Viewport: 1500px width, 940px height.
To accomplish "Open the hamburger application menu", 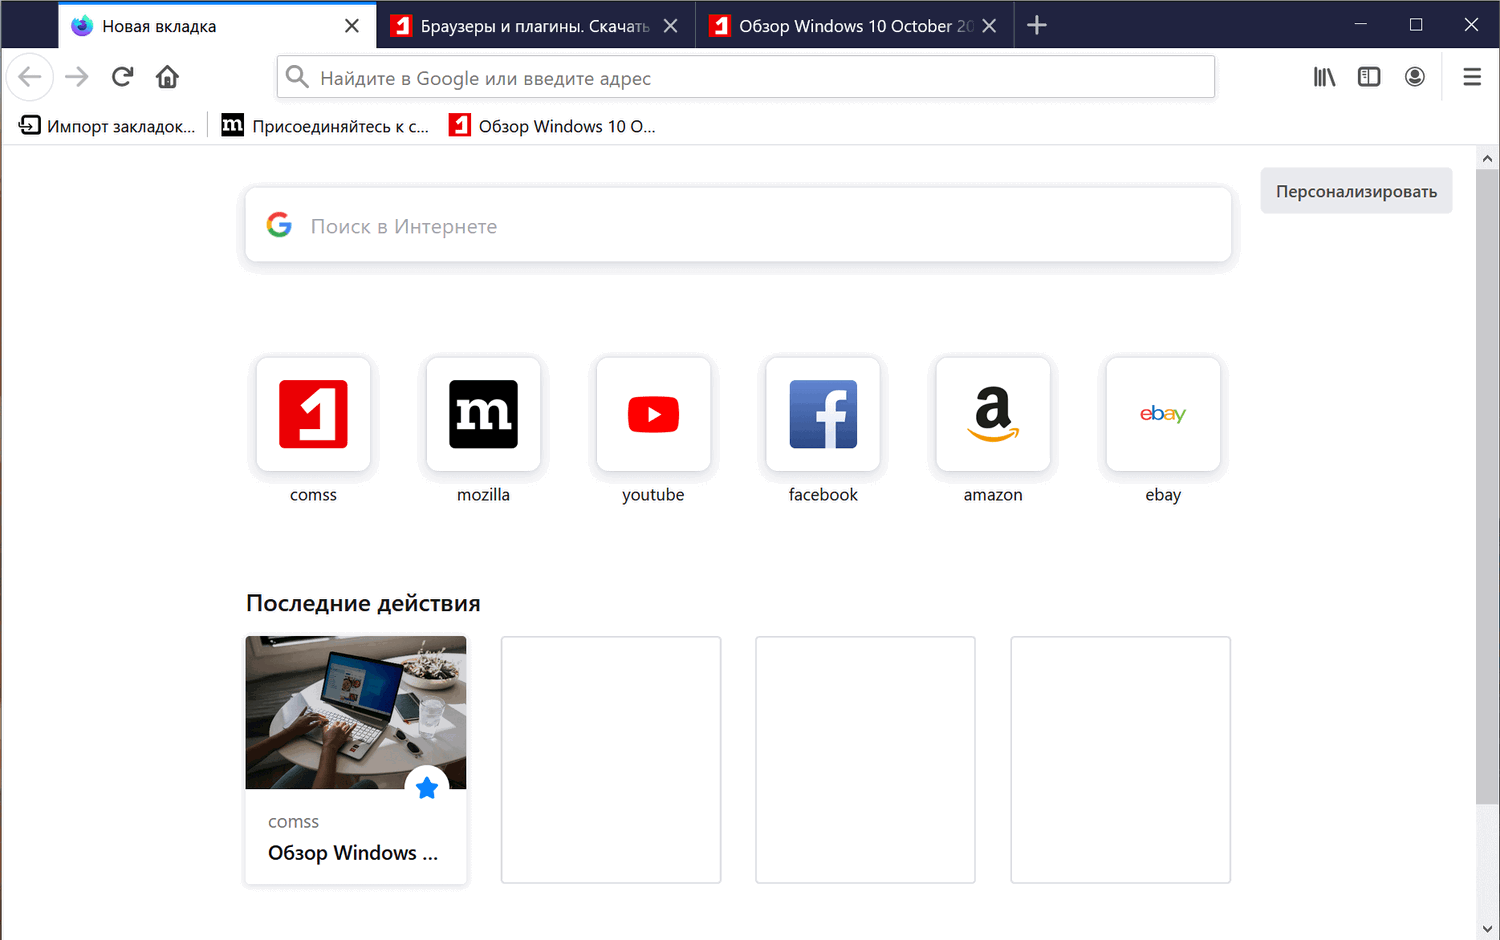I will point(1472,77).
